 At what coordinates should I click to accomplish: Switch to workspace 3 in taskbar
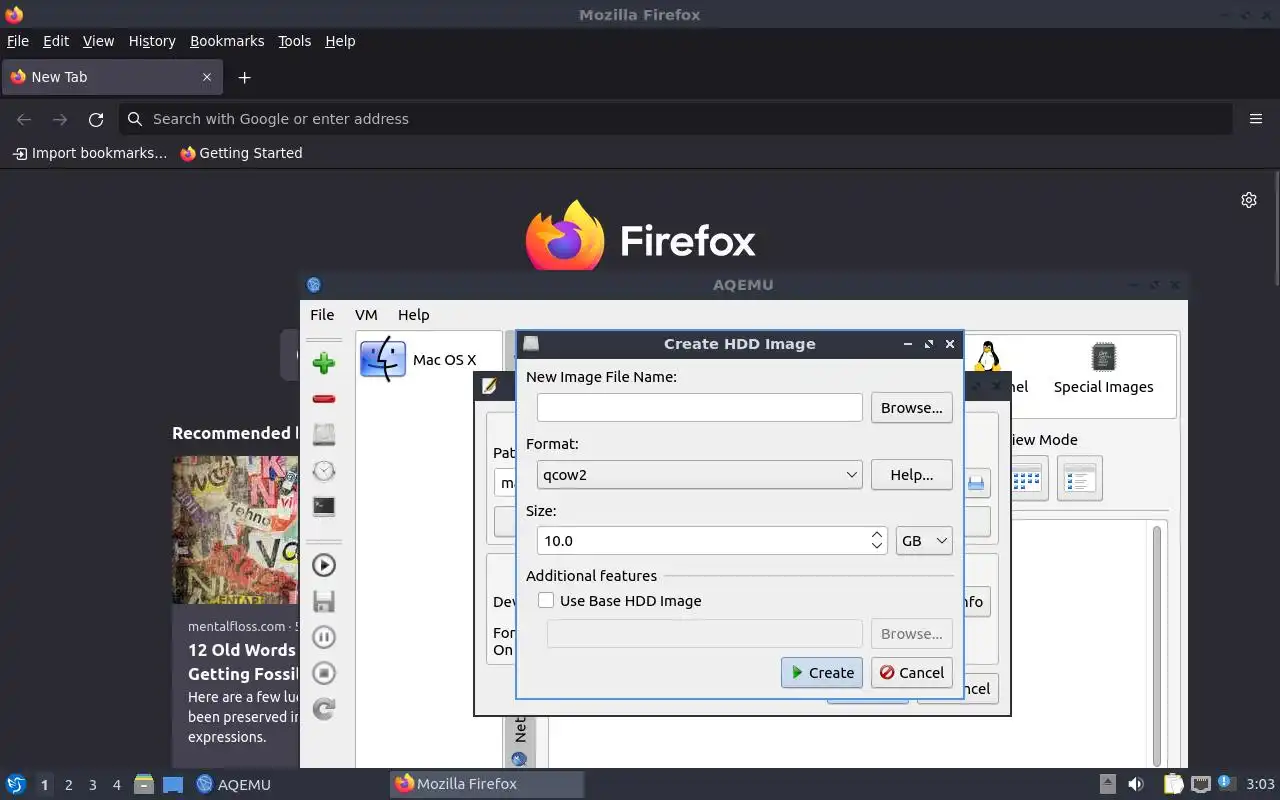coord(92,785)
